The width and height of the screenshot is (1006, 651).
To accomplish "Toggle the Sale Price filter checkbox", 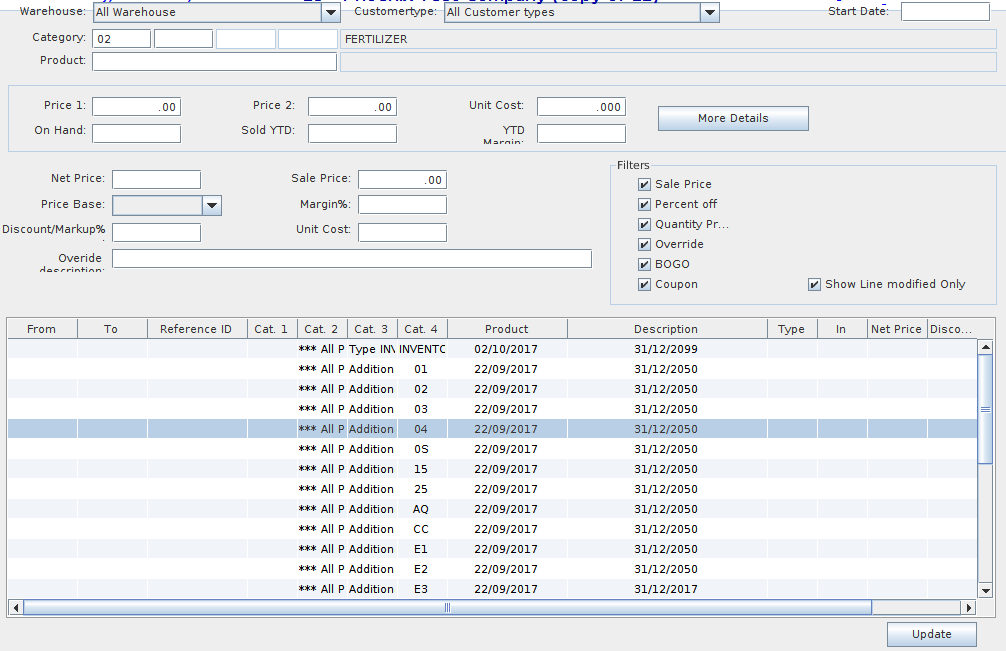I will [645, 184].
